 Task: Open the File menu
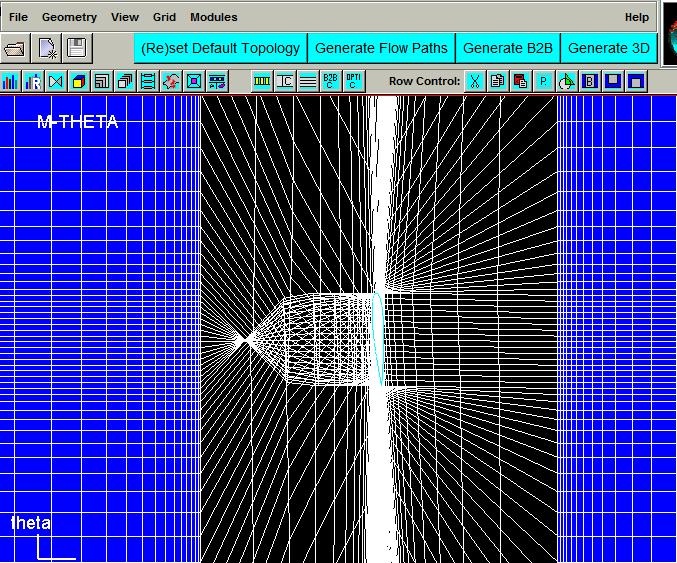point(18,17)
